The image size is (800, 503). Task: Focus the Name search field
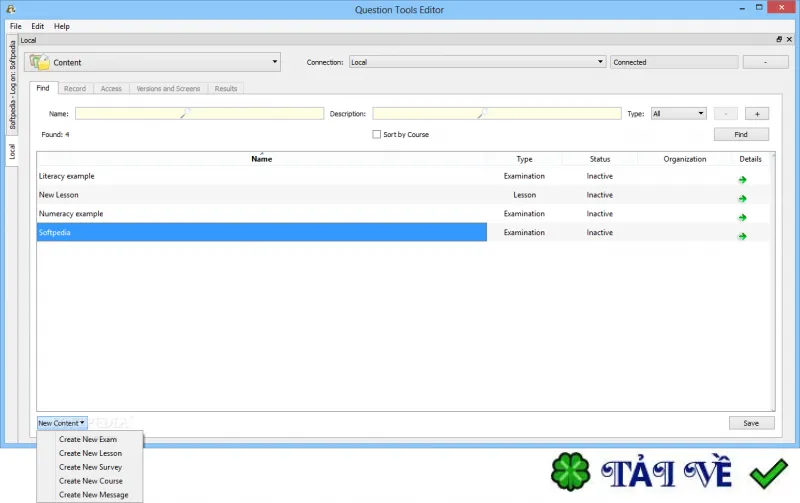(x=199, y=113)
